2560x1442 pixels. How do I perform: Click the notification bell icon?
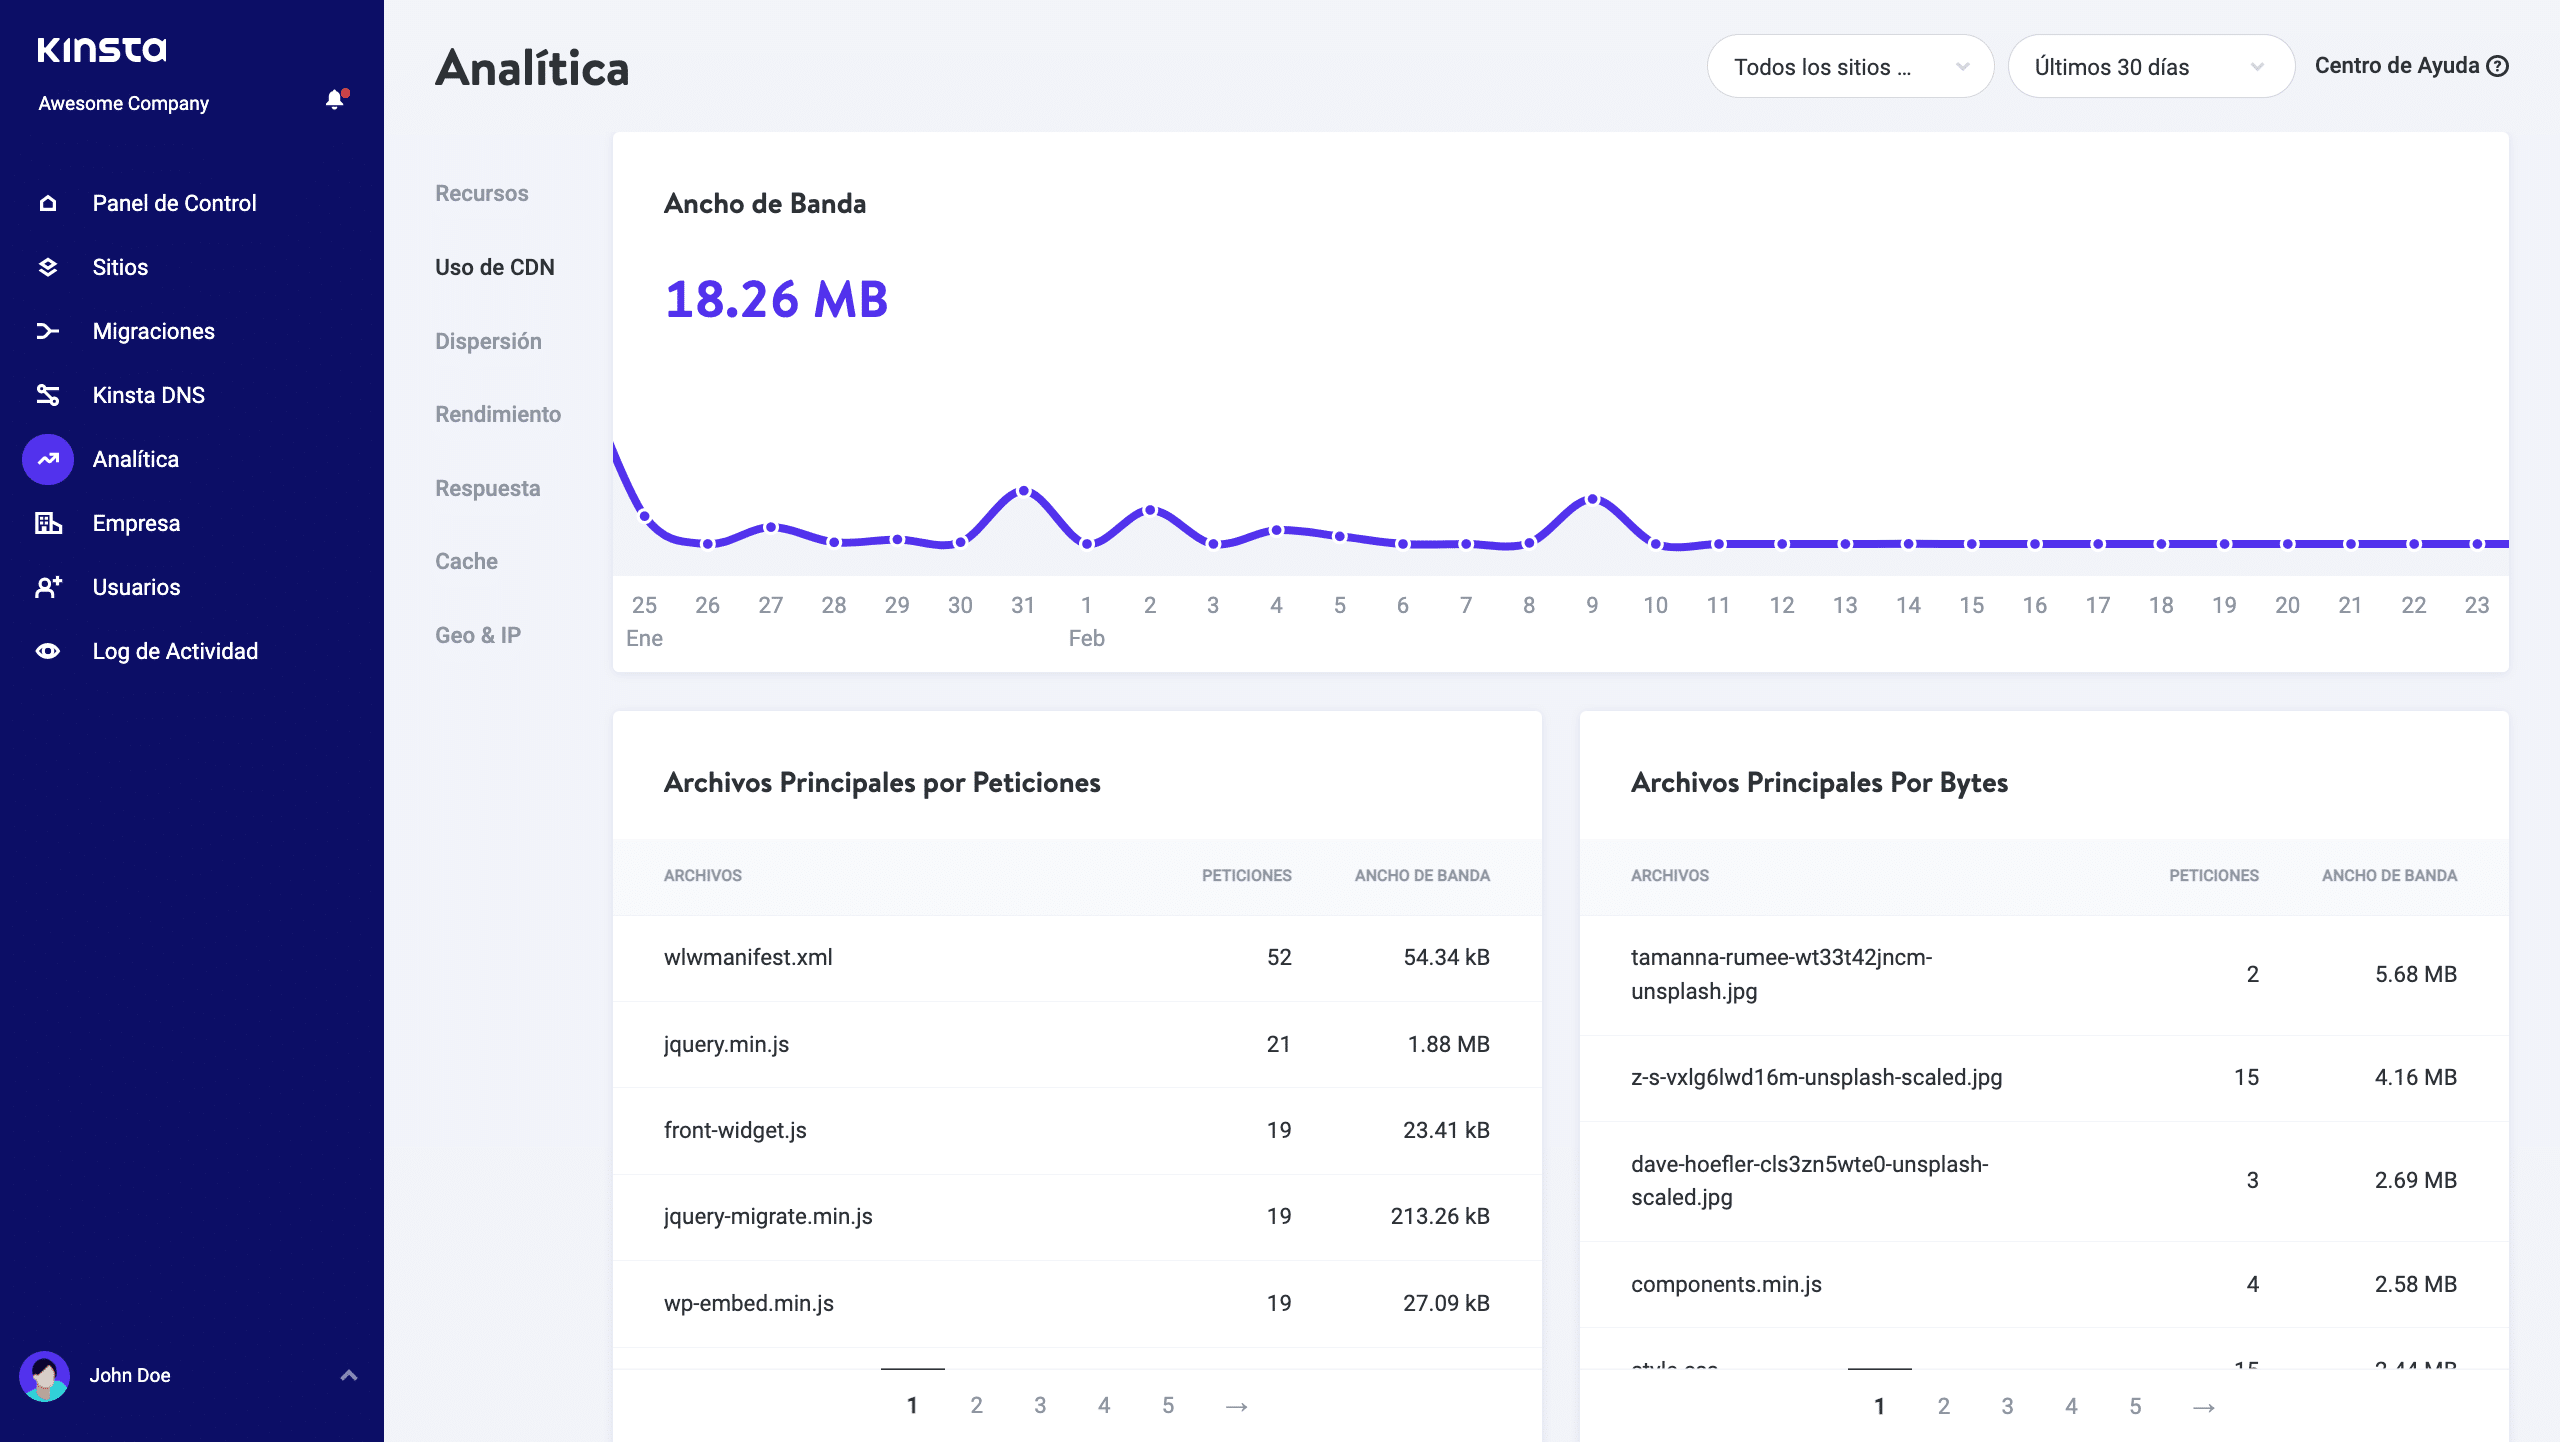click(x=335, y=99)
